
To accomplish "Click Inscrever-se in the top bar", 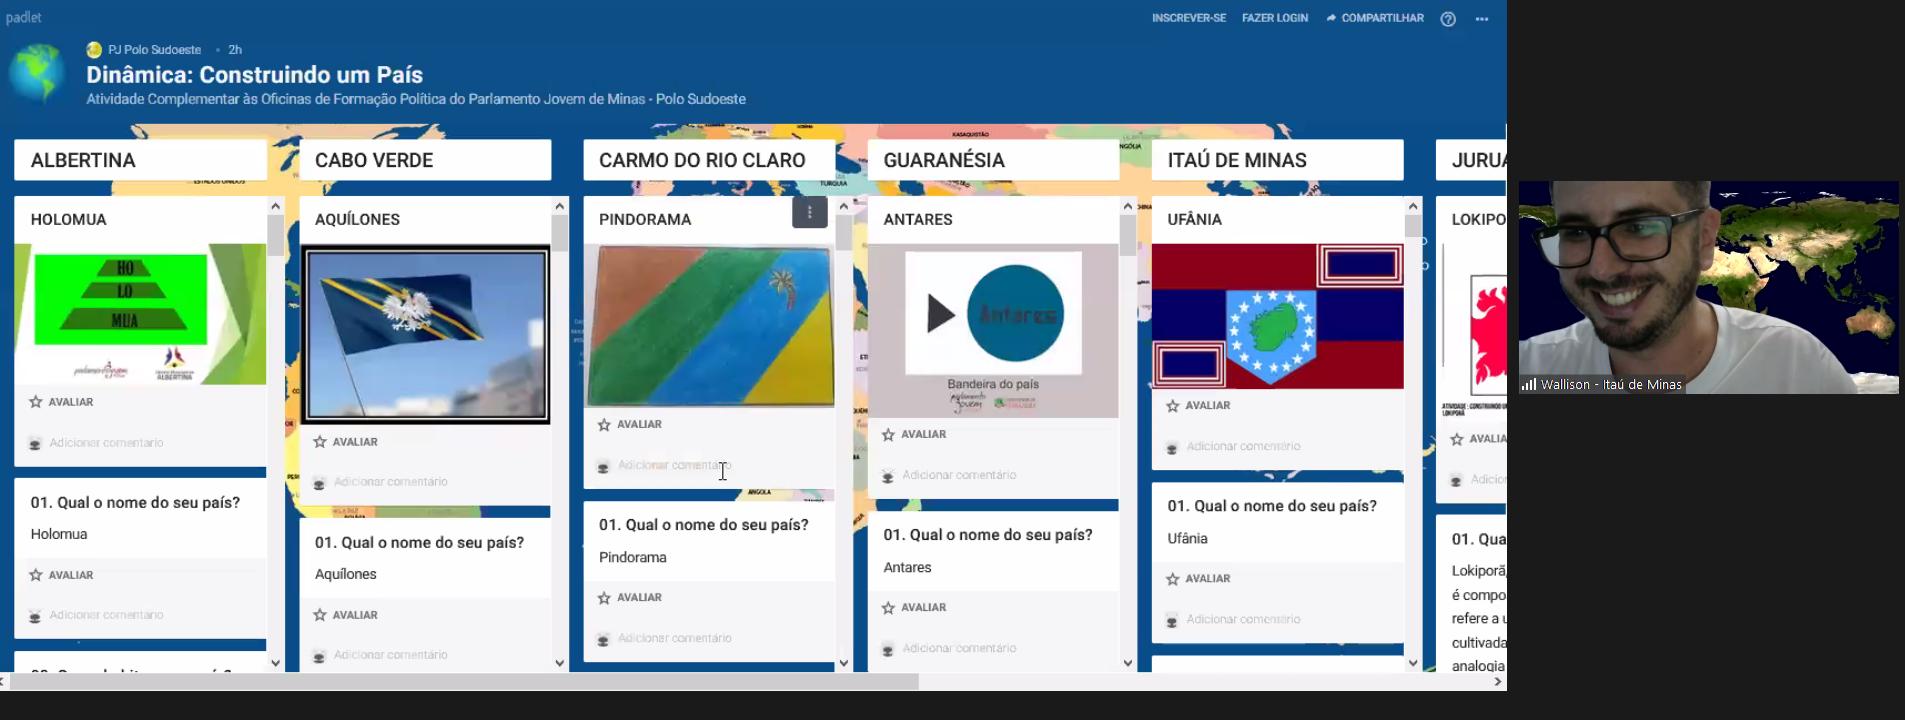I will tap(1188, 18).
